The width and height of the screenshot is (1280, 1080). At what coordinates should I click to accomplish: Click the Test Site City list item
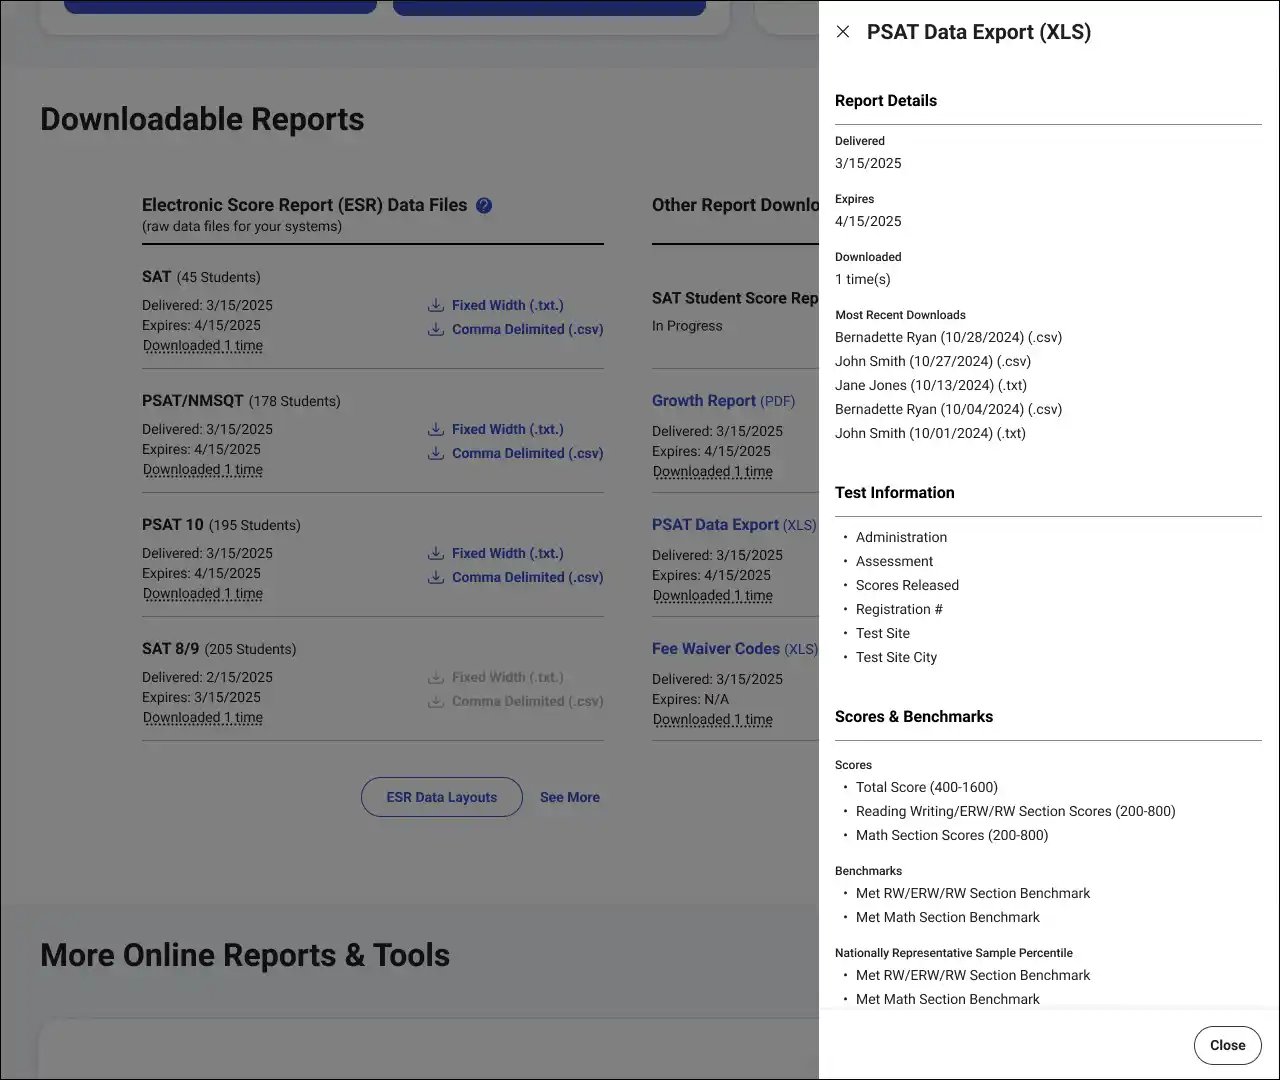click(x=896, y=657)
